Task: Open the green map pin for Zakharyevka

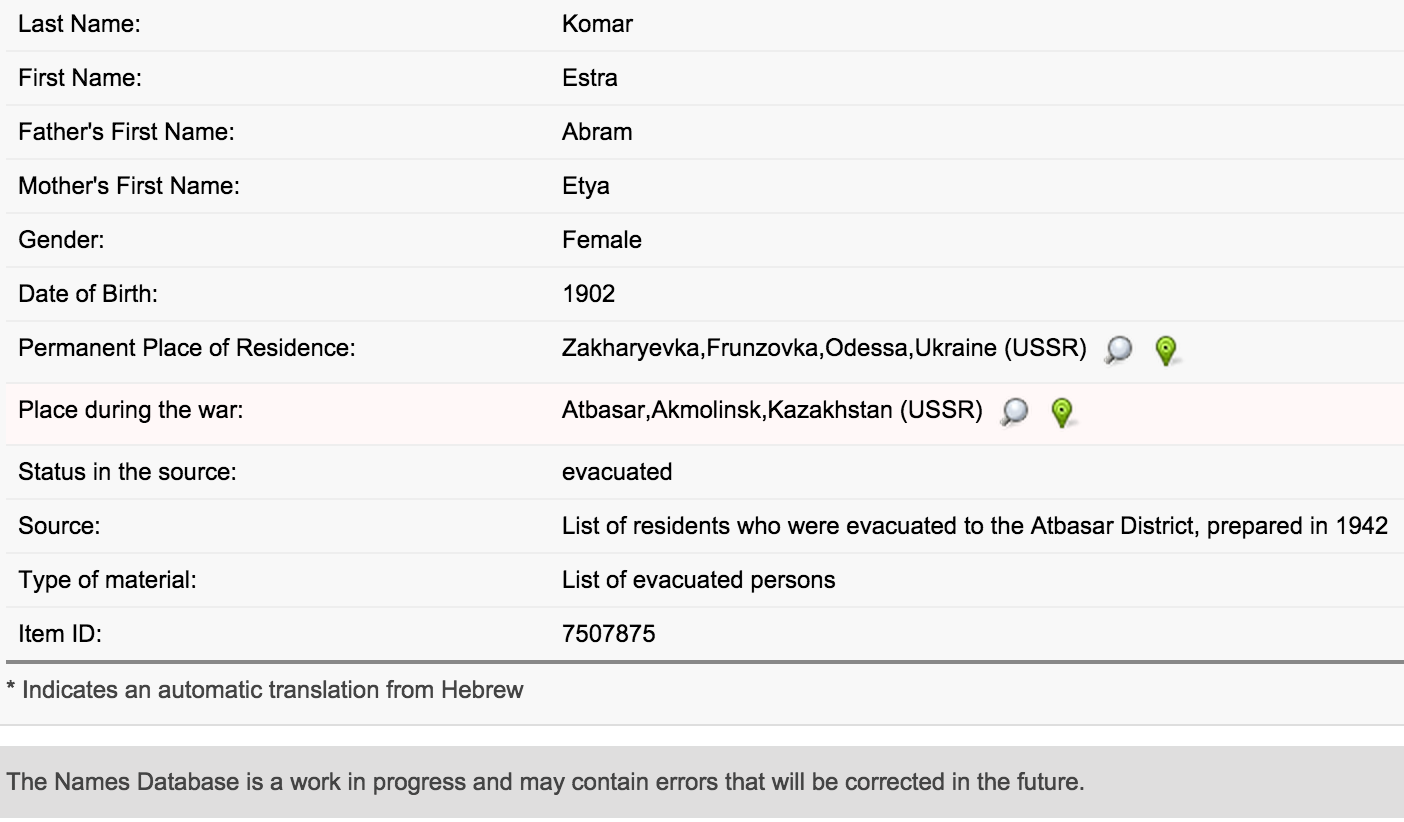Action: (x=1165, y=349)
